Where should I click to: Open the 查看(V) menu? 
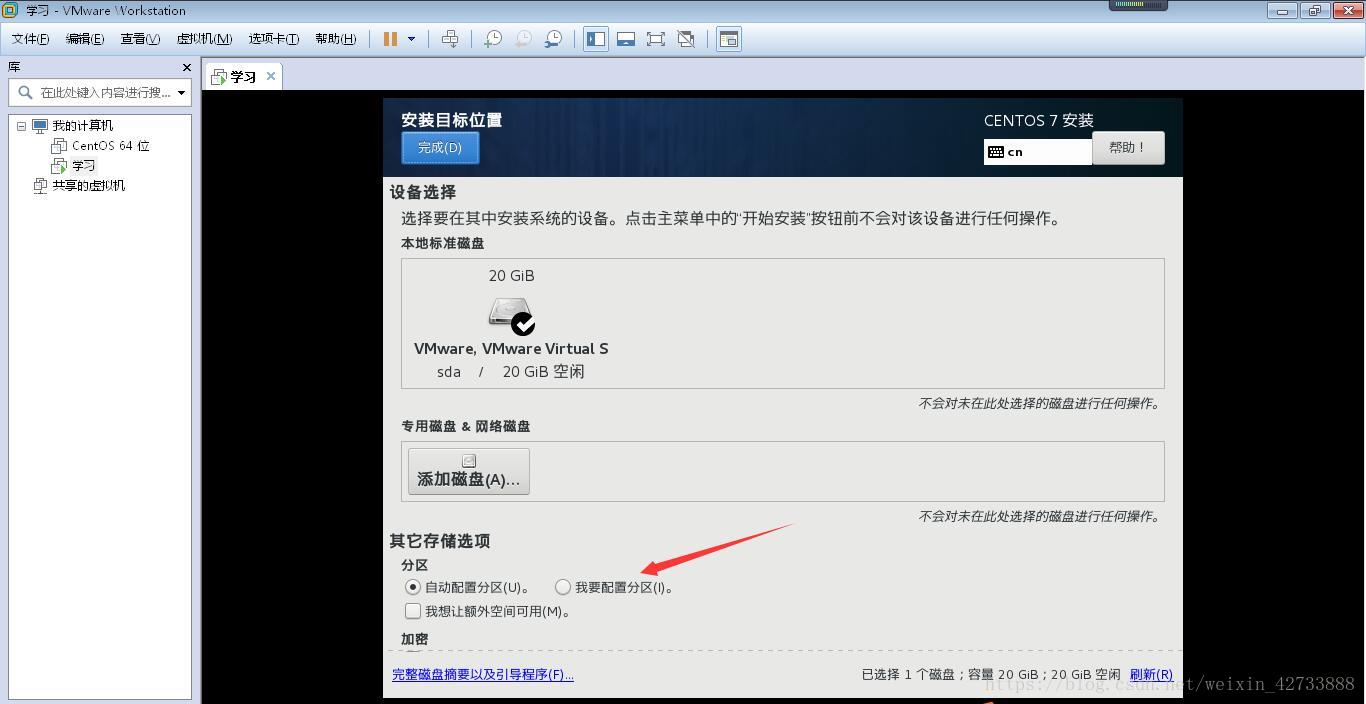pyautogui.click(x=140, y=39)
